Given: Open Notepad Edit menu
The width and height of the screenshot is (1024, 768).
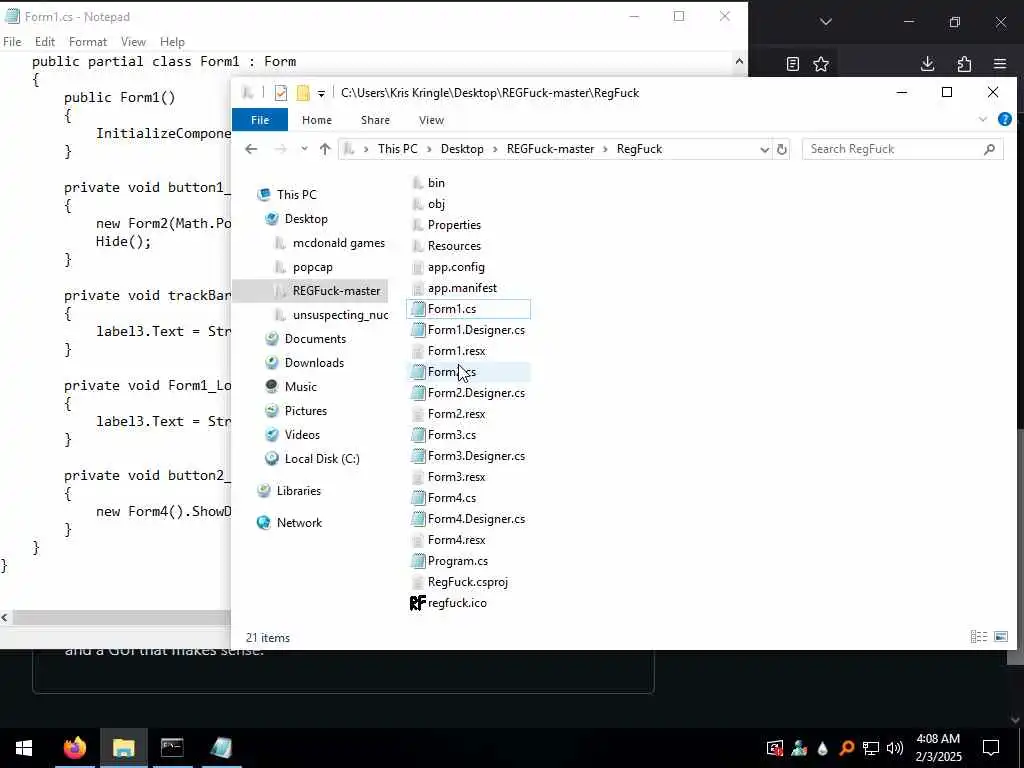Looking at the screenshot, I should pyautogui.click(x=44, y=42).
